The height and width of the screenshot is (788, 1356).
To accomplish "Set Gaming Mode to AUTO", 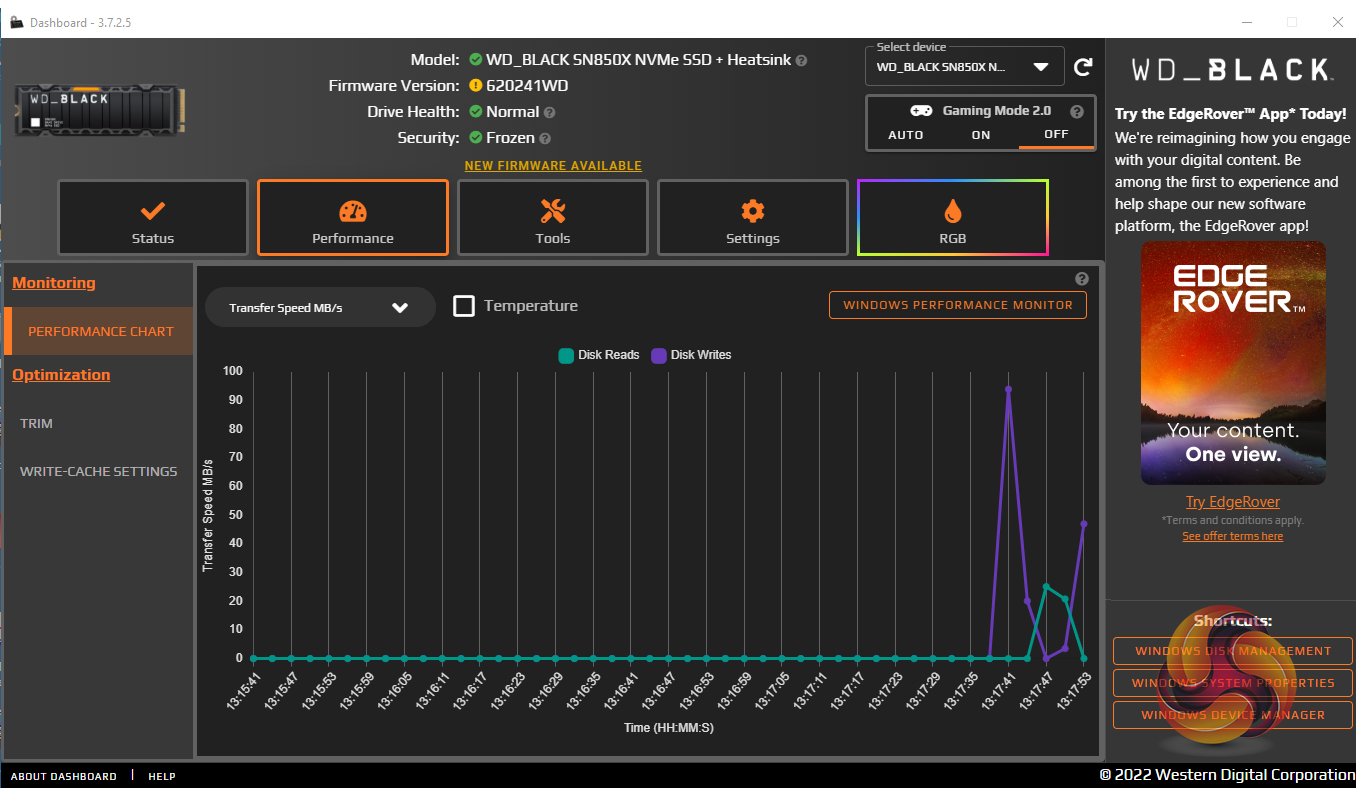I will pos(906,135).
